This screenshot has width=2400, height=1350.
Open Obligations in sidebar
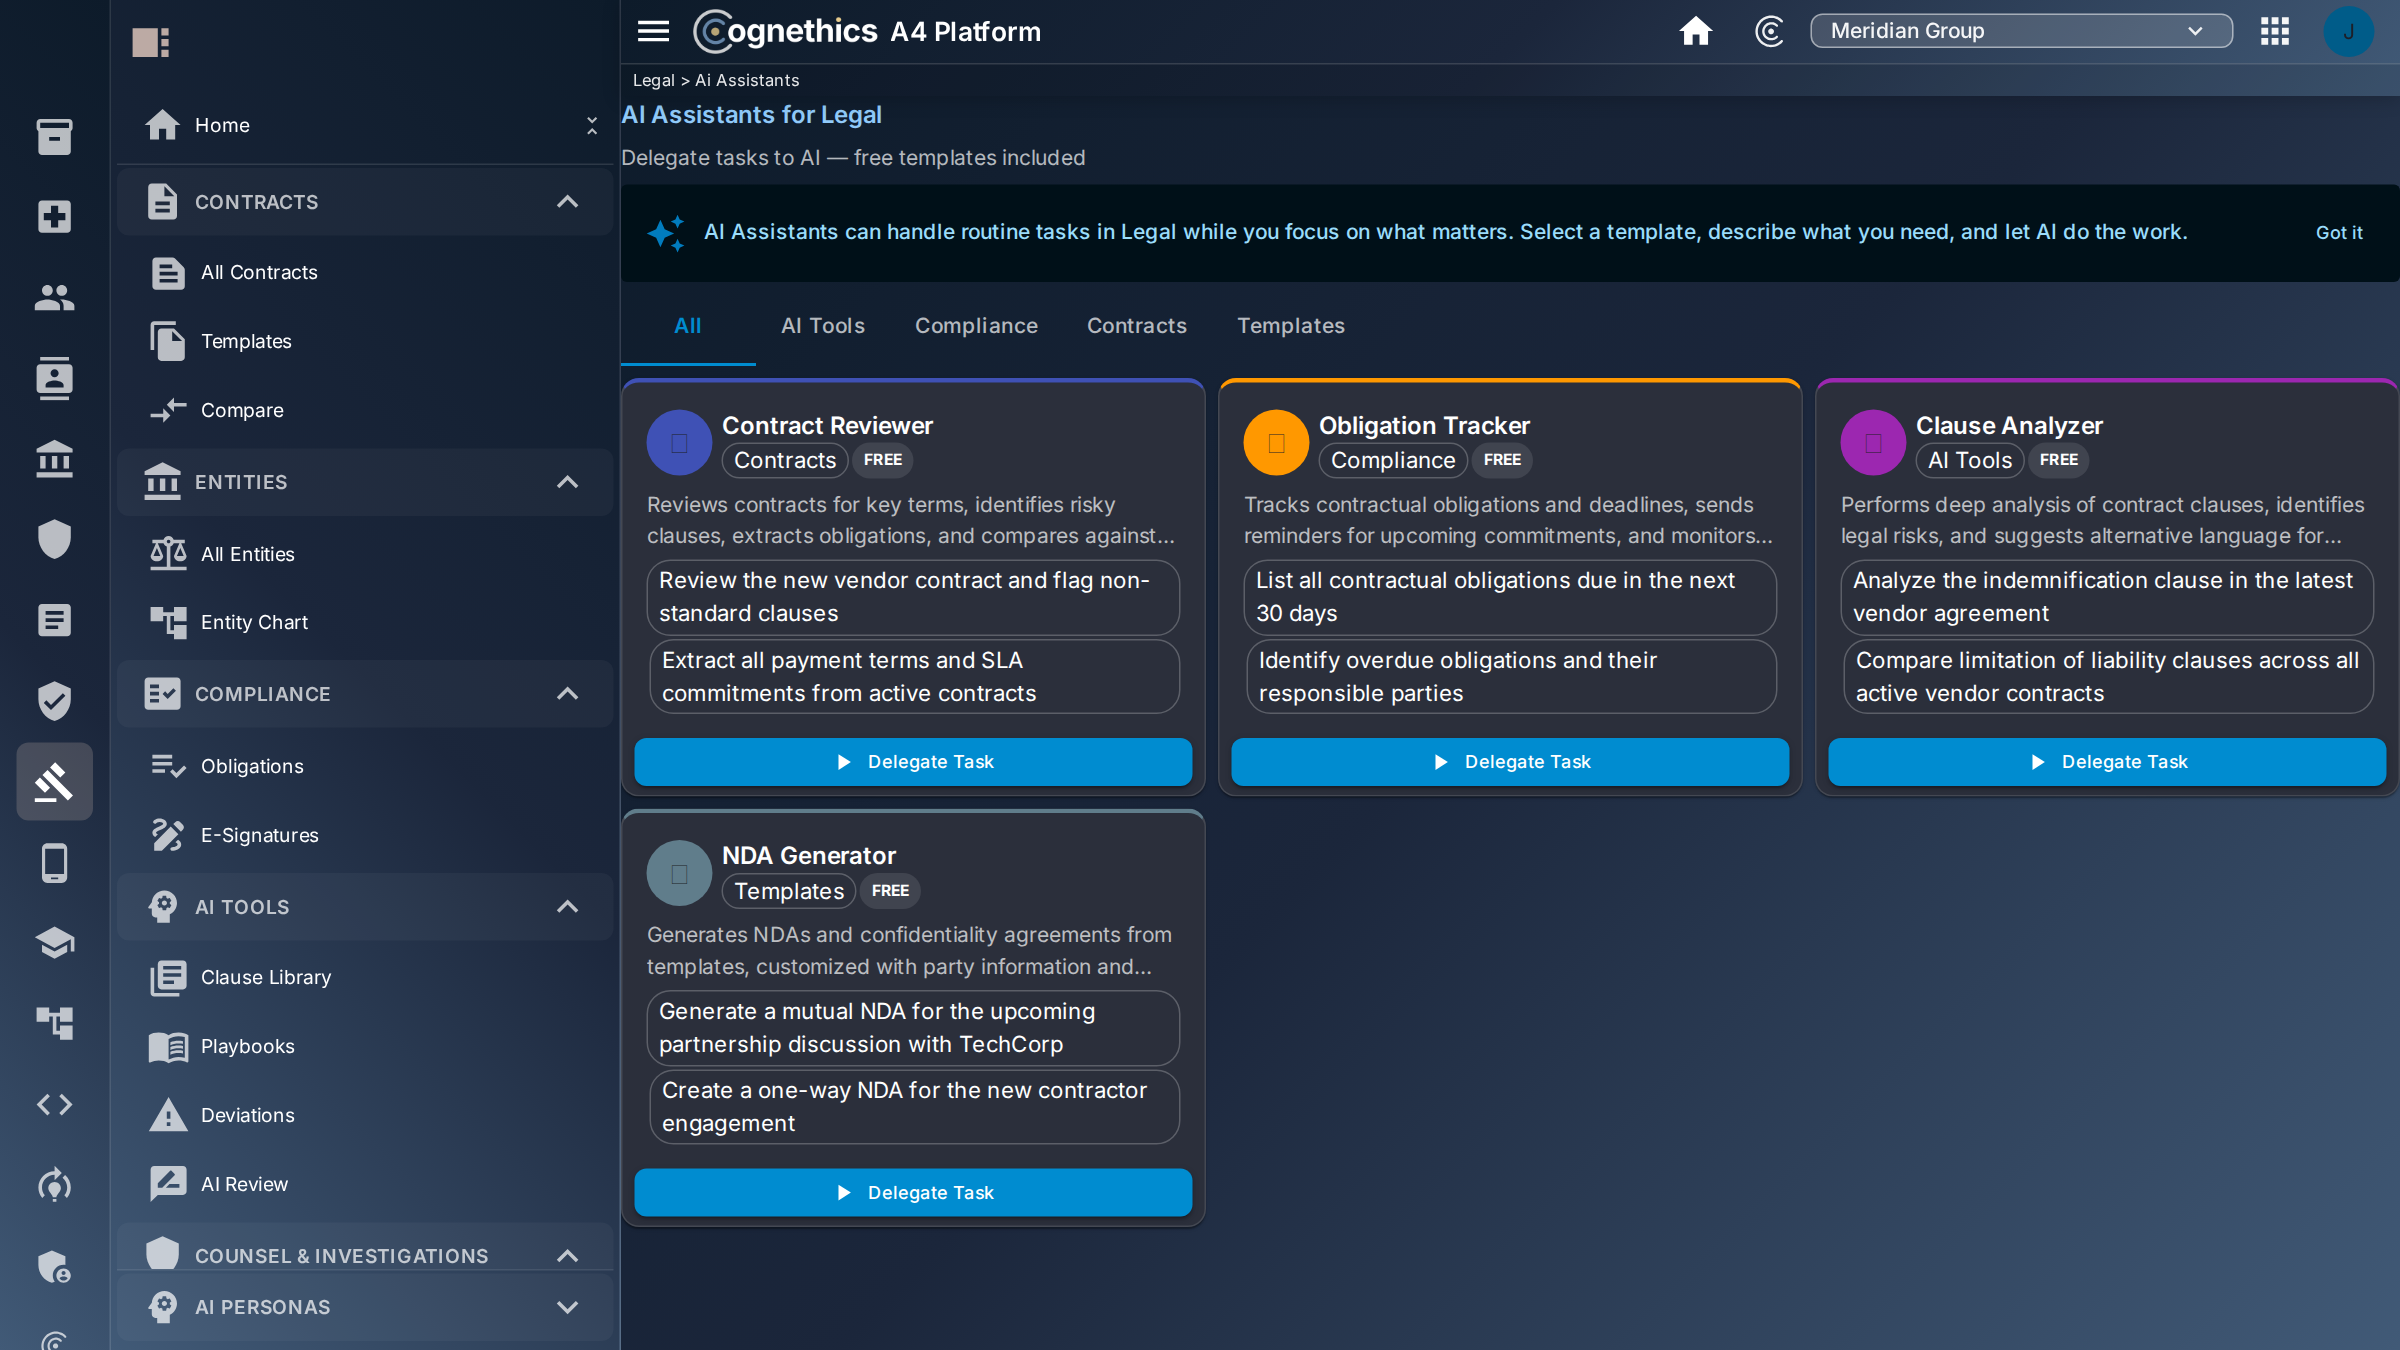(364, 766)
